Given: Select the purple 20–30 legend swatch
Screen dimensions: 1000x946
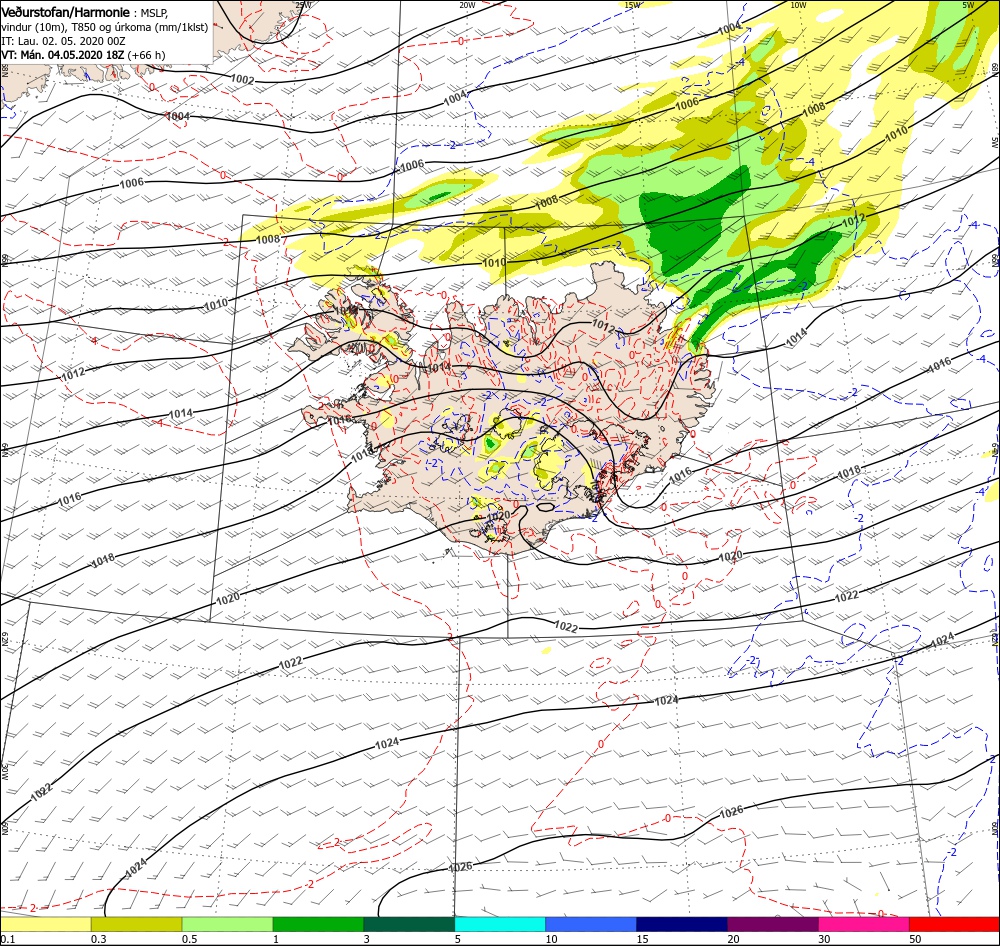Looking at the screenshot, I should [772, 924].
